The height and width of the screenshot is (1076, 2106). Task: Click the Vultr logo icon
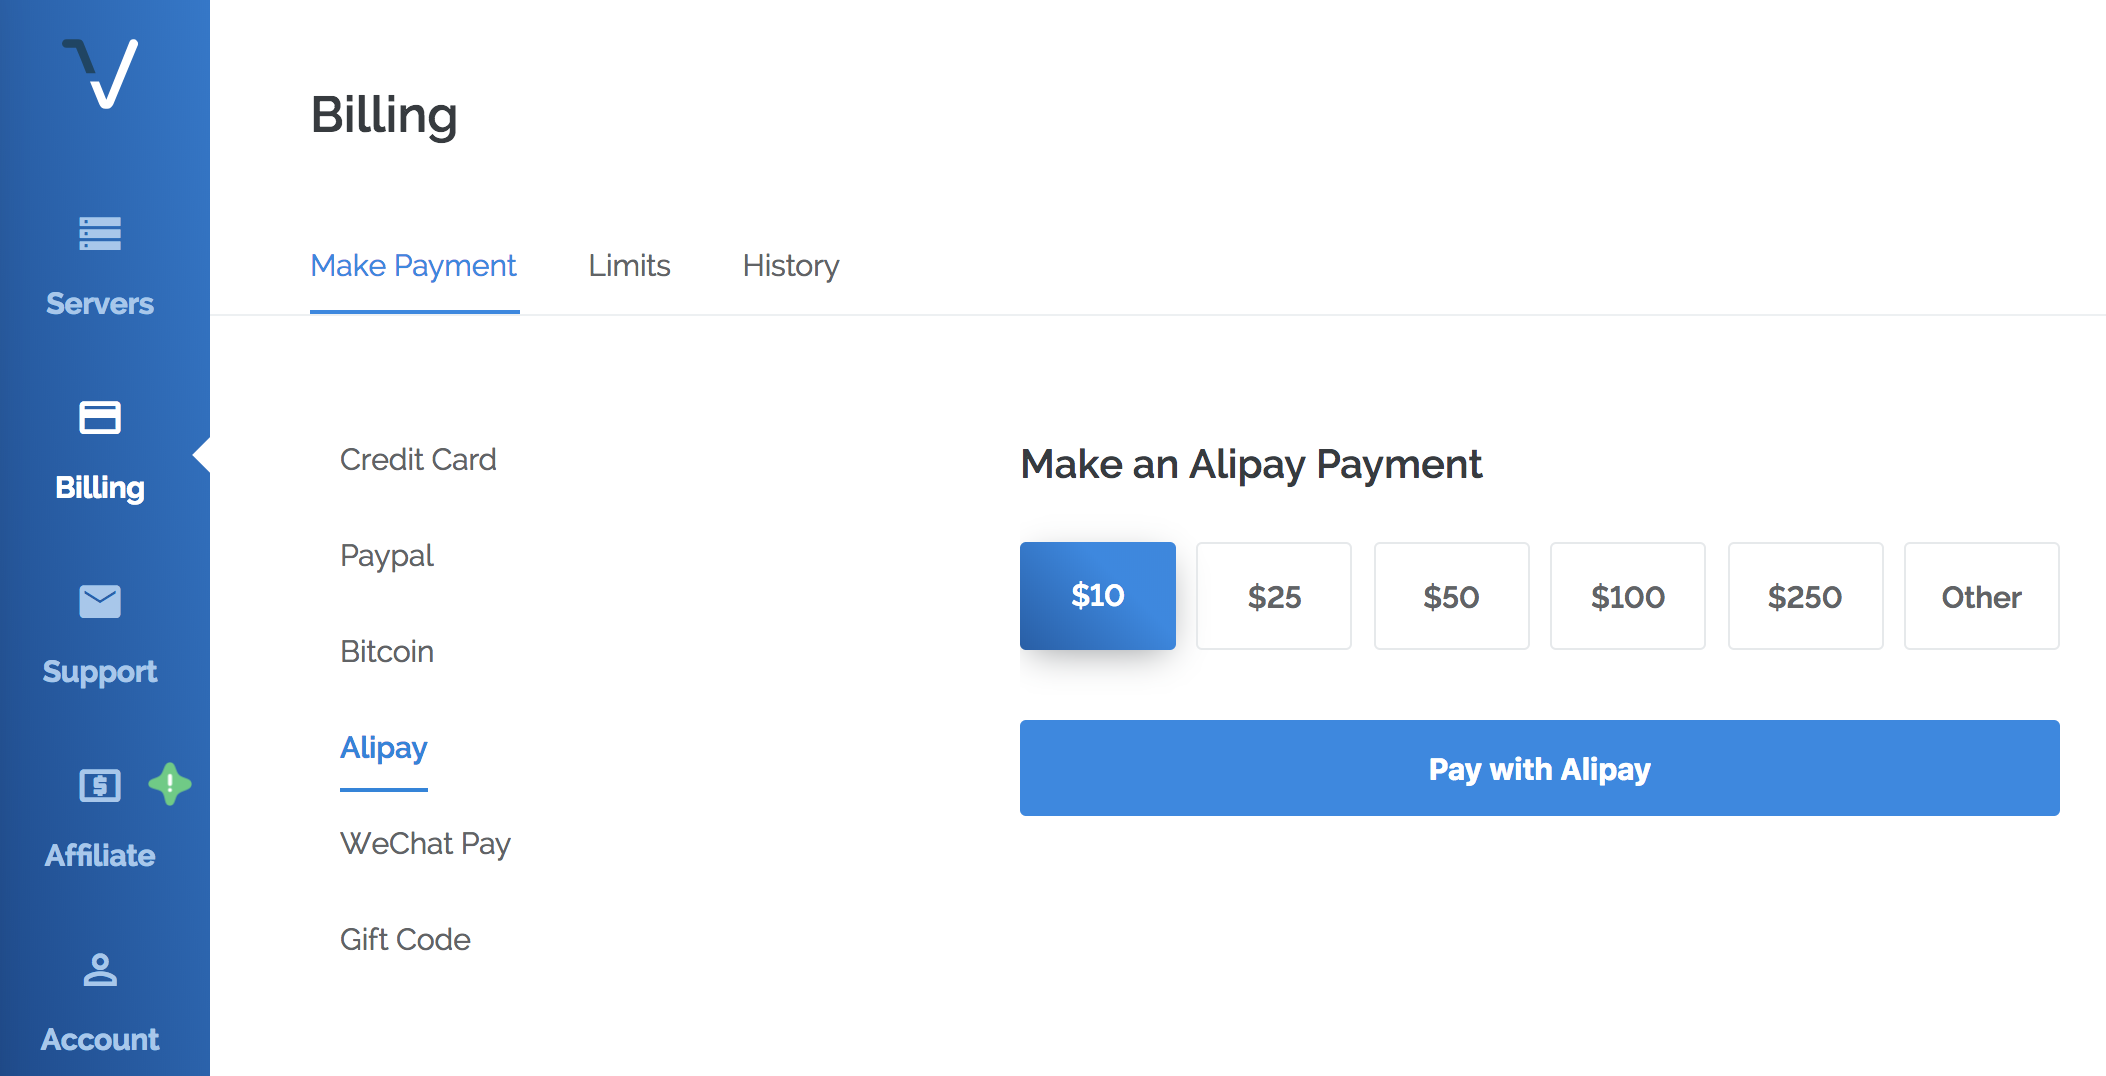click(101, 73)
